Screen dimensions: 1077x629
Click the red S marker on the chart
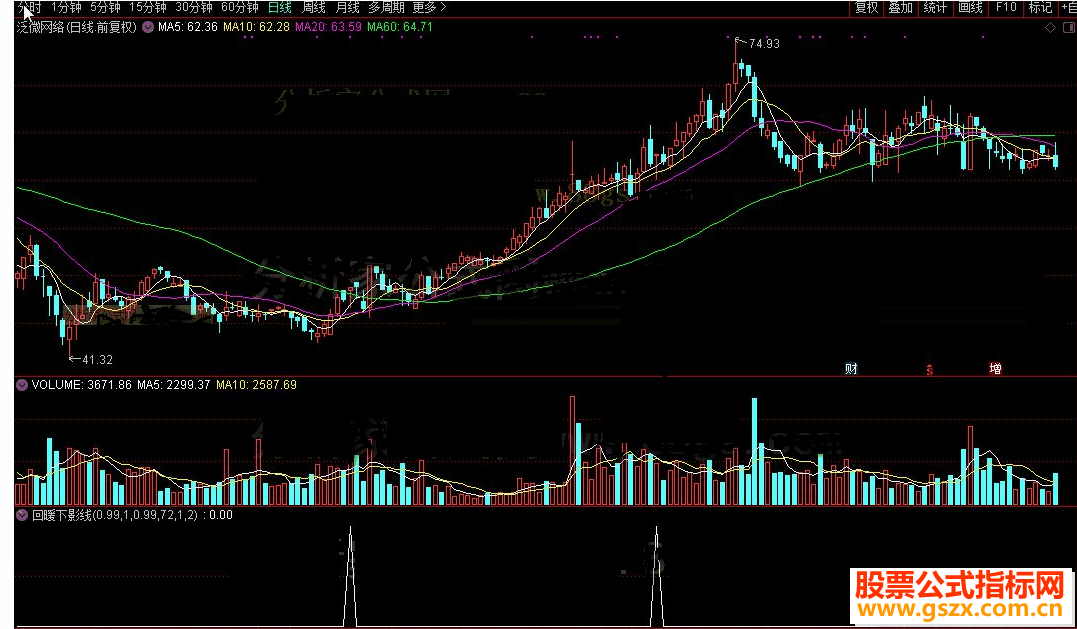[x=929, y=370]
